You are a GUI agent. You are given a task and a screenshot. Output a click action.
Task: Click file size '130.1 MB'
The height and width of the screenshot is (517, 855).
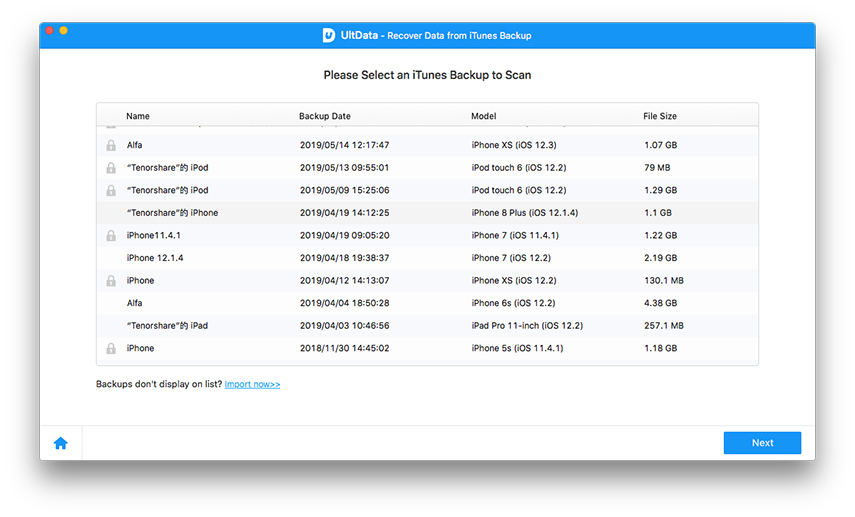[x=664, y=280]
